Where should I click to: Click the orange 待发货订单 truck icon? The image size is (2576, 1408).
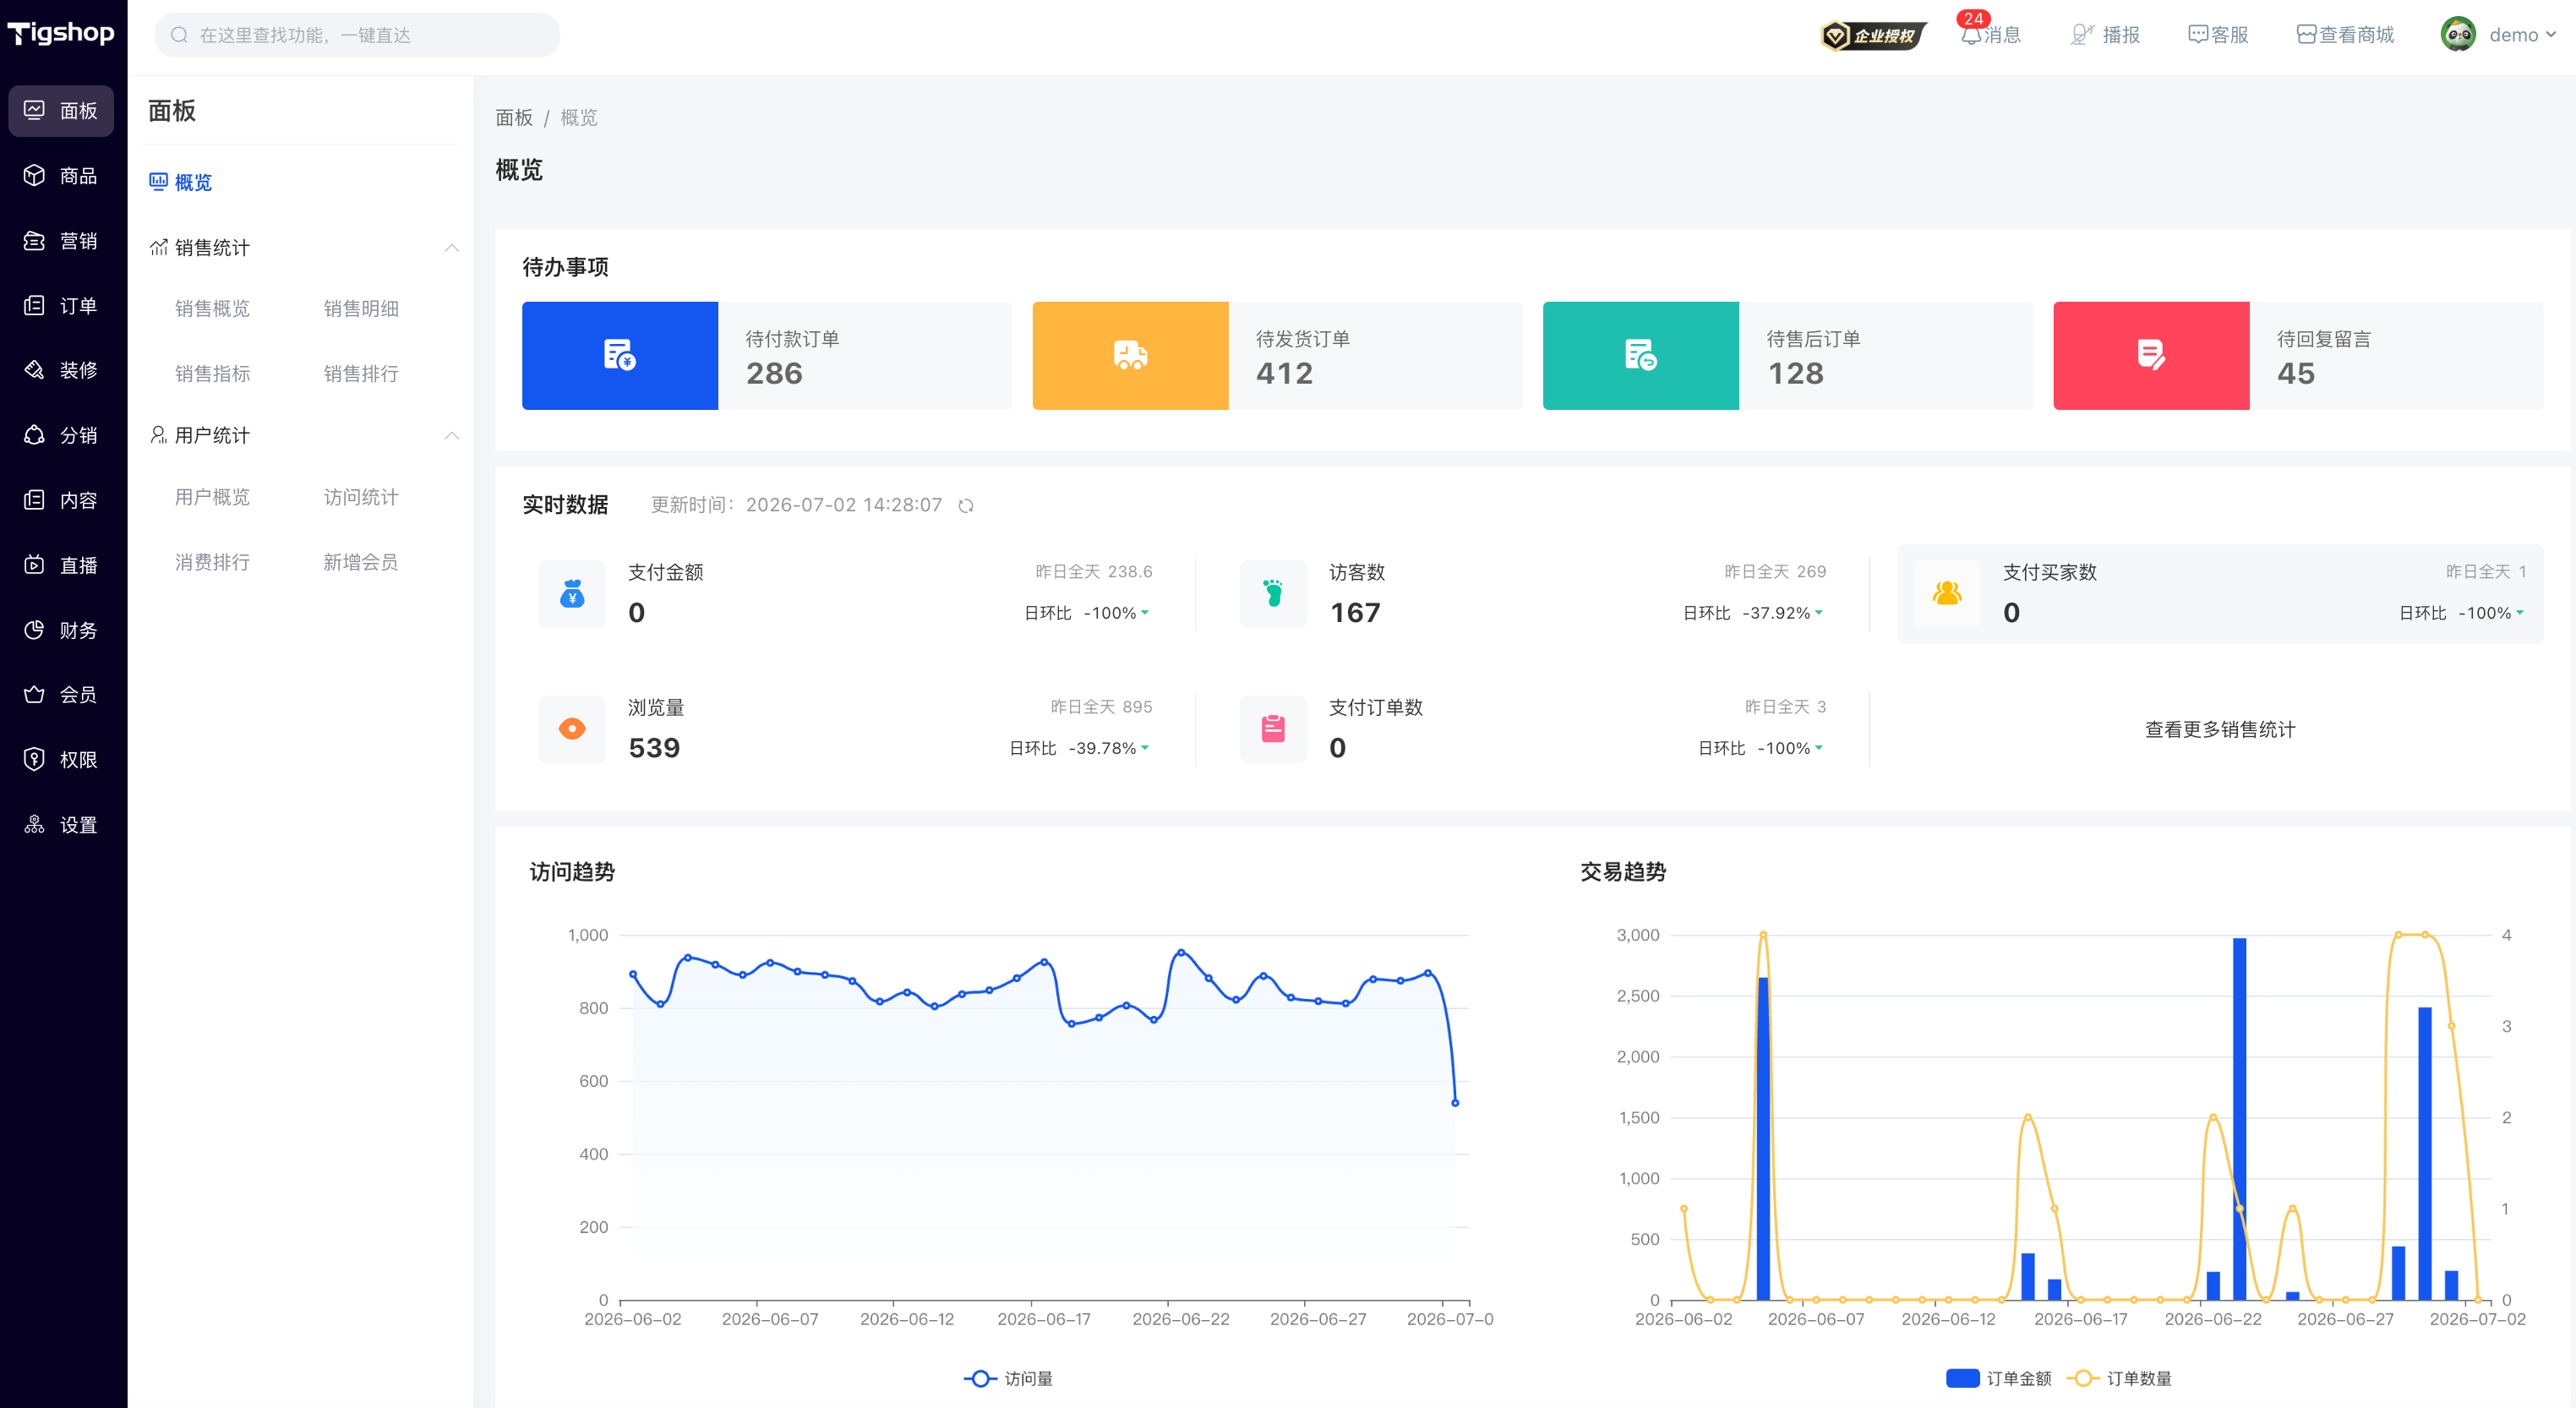tap(1130, 355)
